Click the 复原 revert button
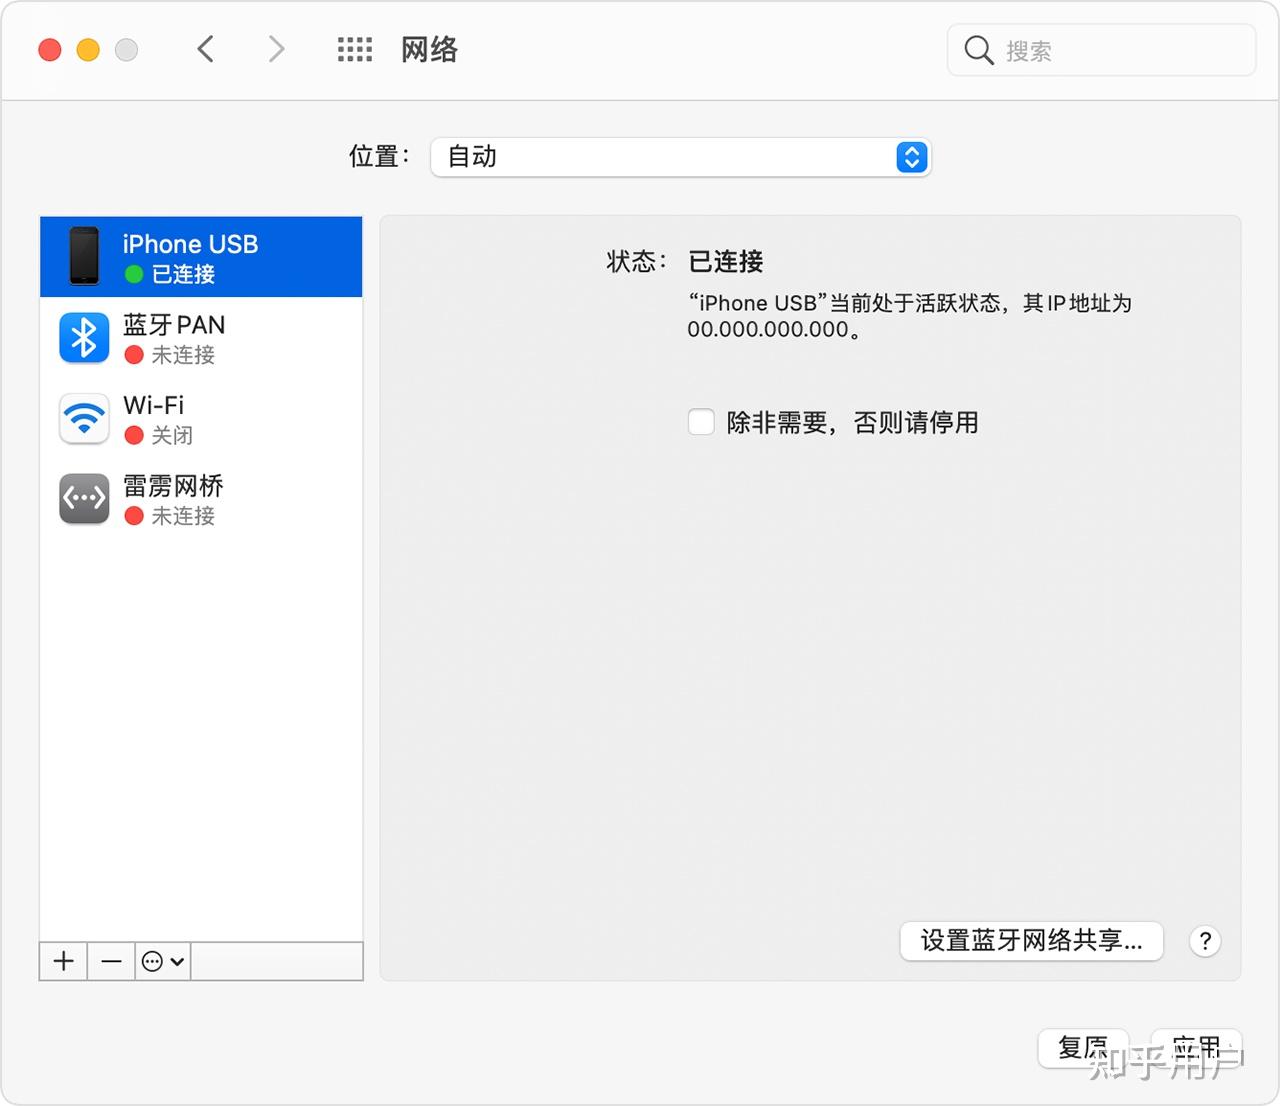This screenshot has height=1106, width=1280. (1083, 1048)
